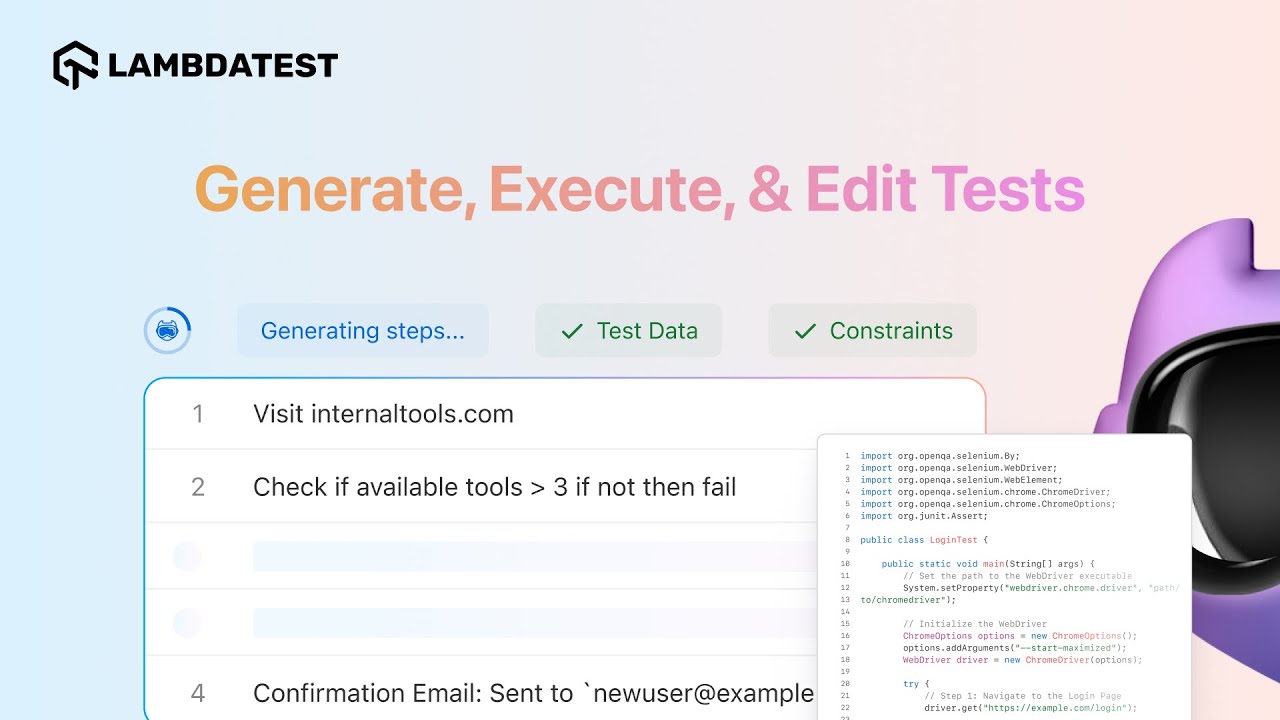Open the Generating steps... tab
This screenshot has width=1280, height=720.
point(363,331)
